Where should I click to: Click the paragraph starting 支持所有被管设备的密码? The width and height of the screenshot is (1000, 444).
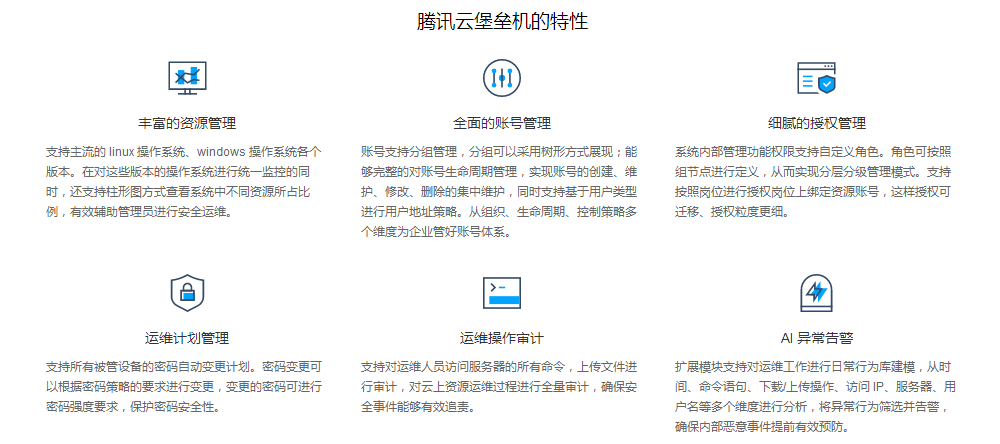click(x=184, y=387)
